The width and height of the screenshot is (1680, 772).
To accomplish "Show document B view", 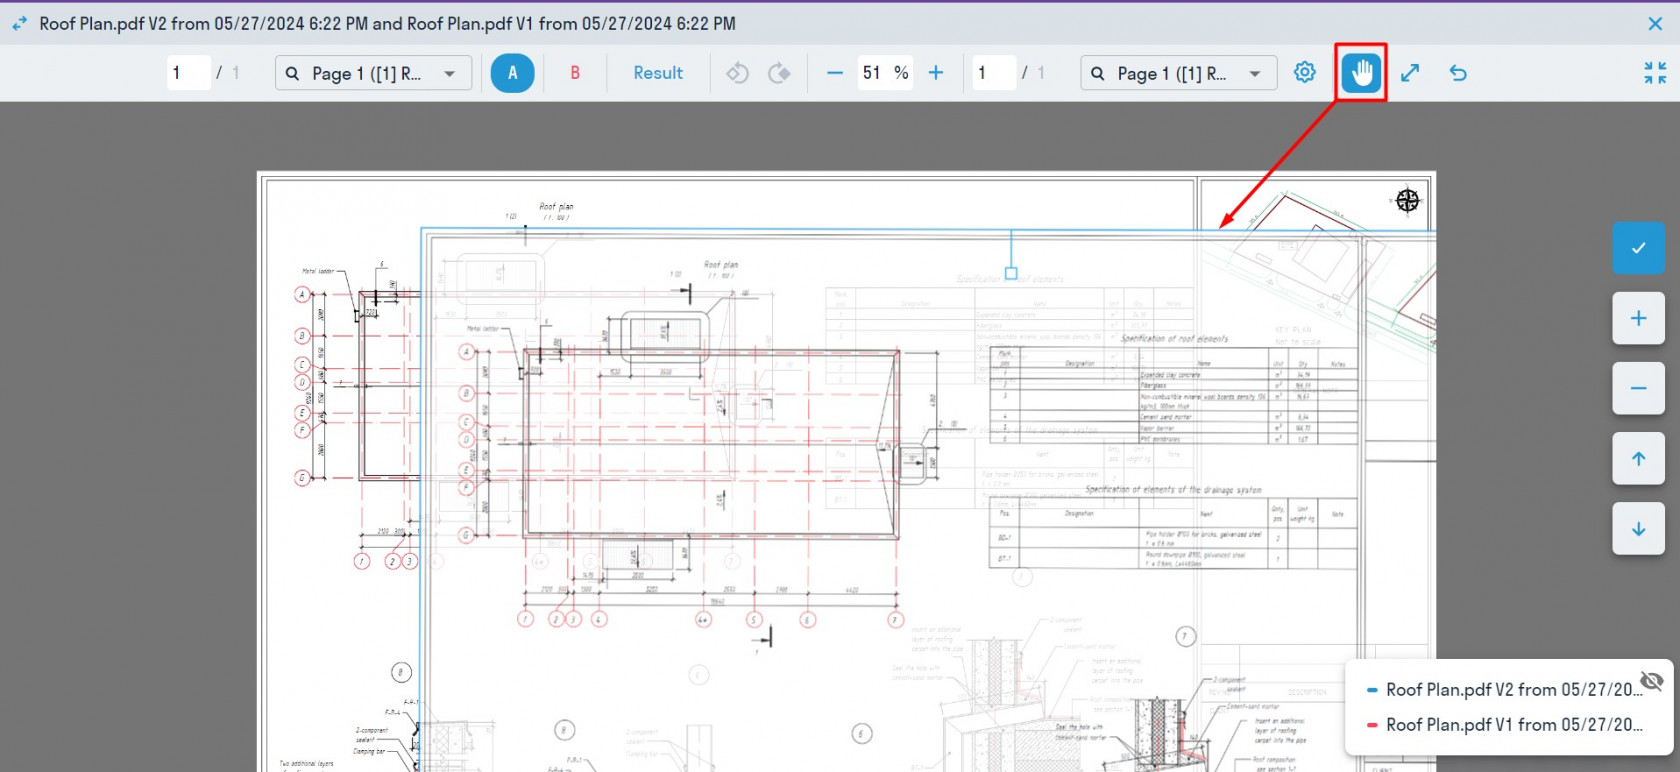I will 575,72.
